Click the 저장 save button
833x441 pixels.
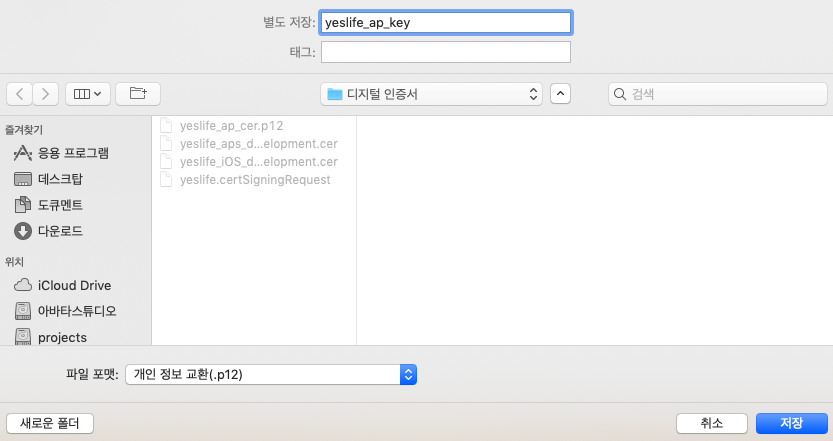click(792, 423)
